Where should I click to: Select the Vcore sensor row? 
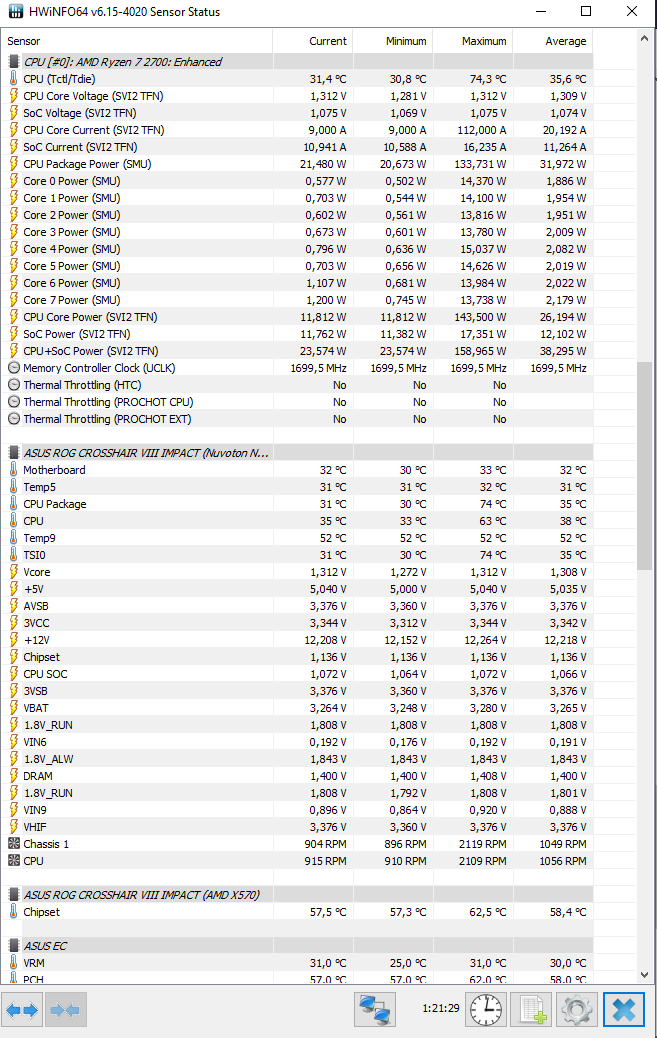[297, 572]
